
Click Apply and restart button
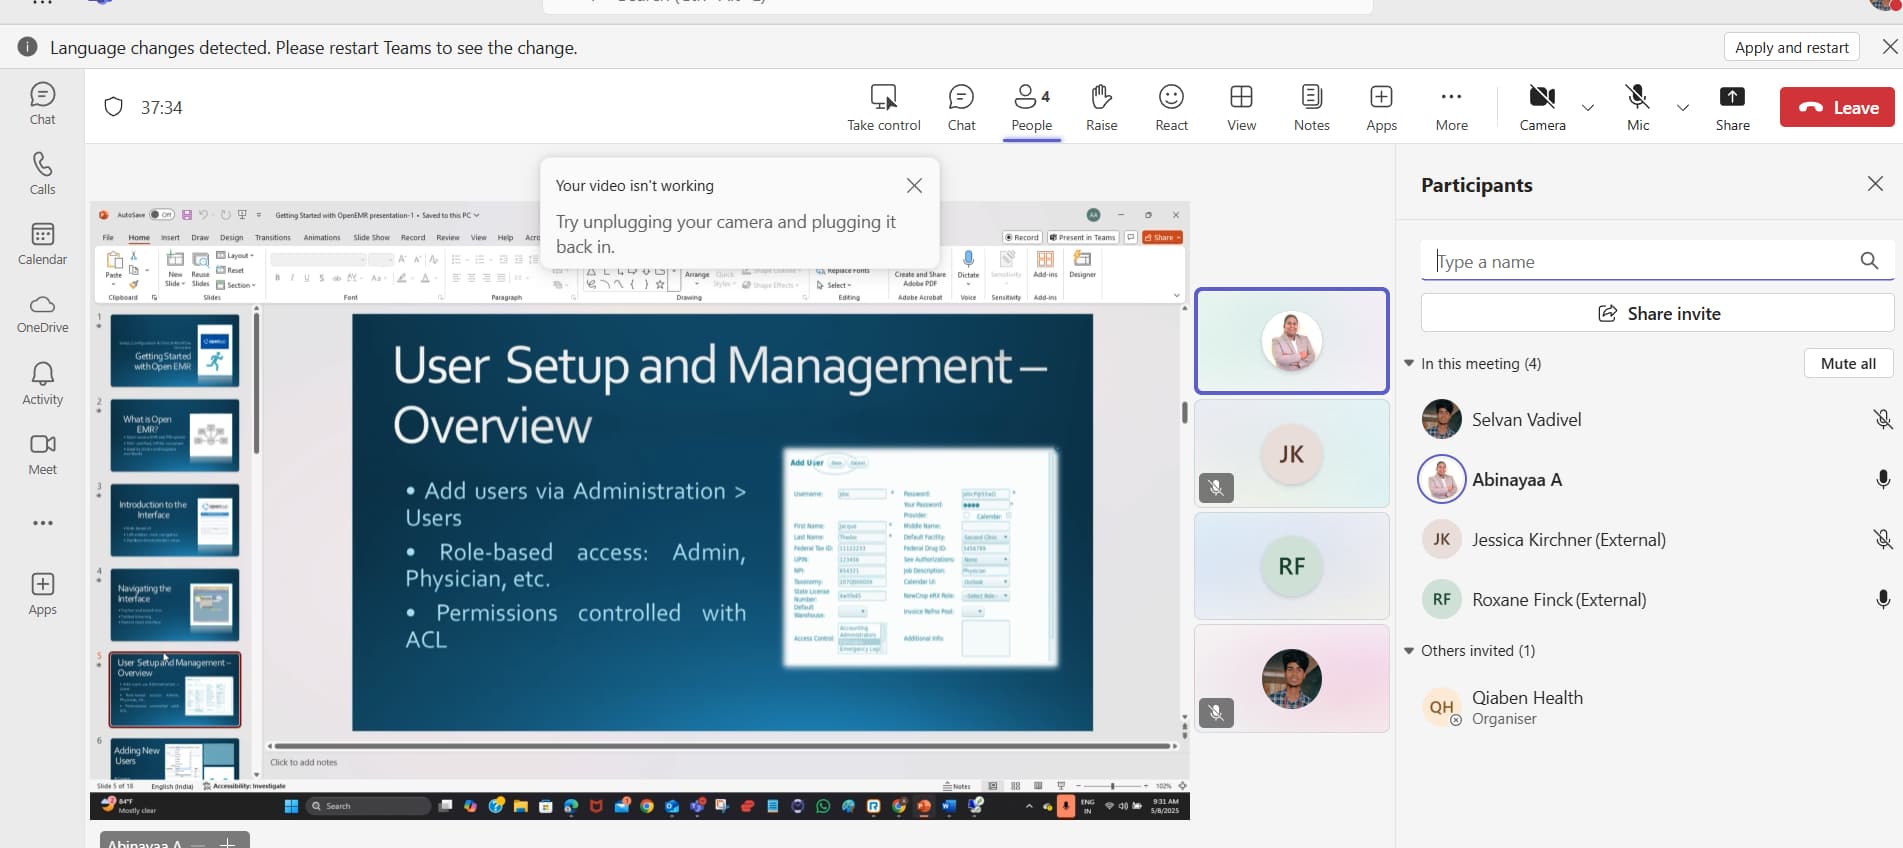click(1791, 47)
